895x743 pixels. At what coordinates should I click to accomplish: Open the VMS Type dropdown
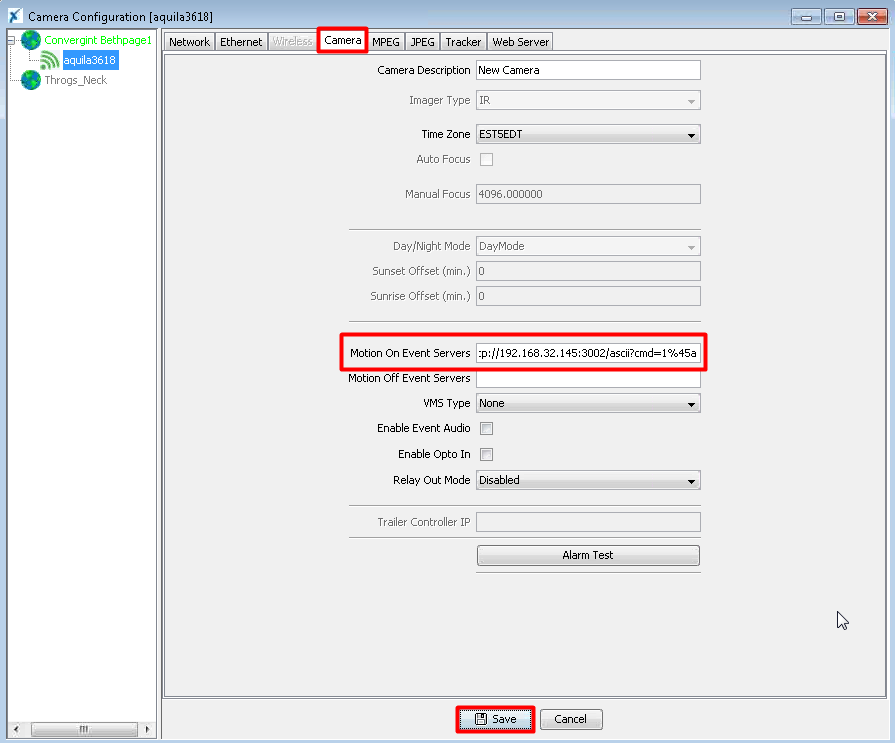tap(588, 403)
